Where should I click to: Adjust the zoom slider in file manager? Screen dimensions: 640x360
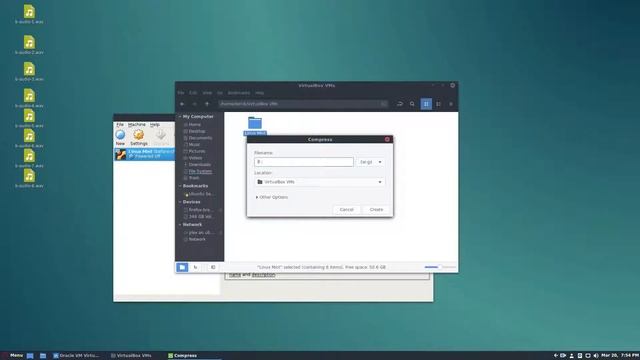(440, 267)
